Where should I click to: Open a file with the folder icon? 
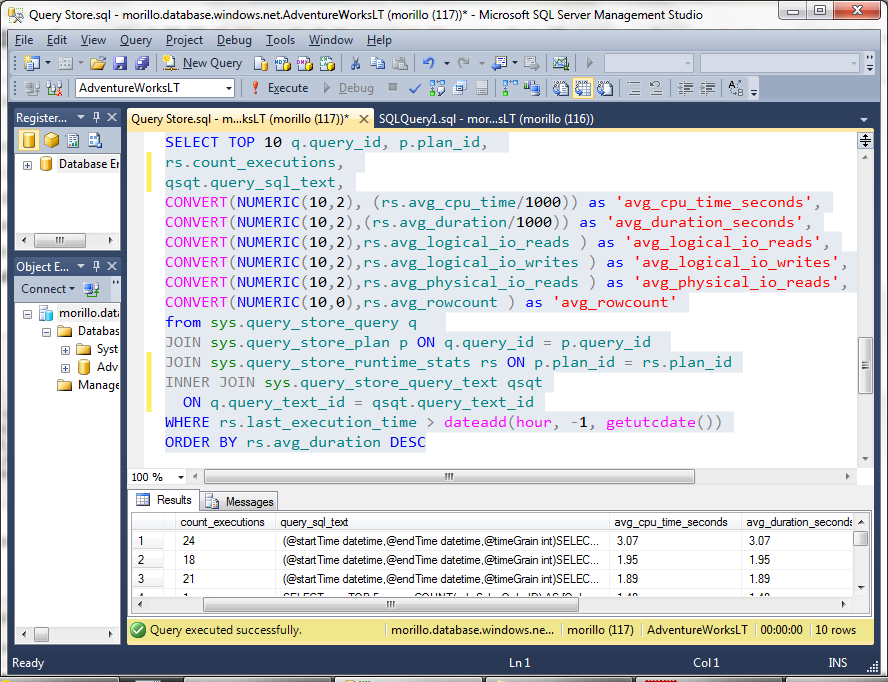coord(98,63)
